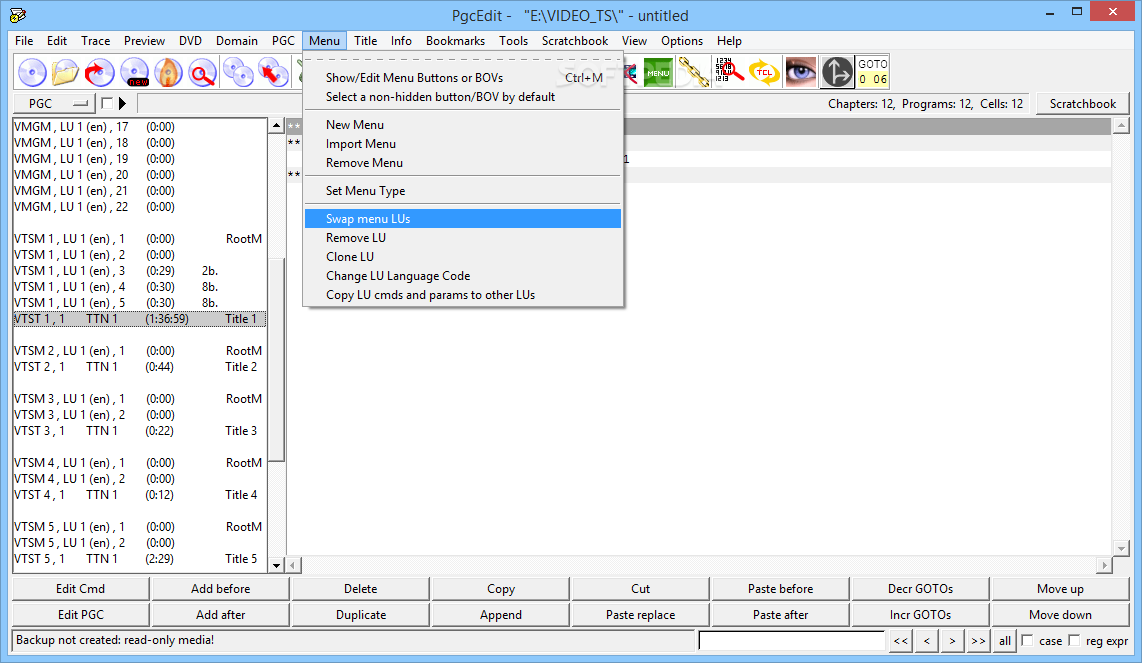The width and height of the screenshot is (1142, 663).
Task: Click the yellow TCL arrows icon
Action: coord(764,72)
